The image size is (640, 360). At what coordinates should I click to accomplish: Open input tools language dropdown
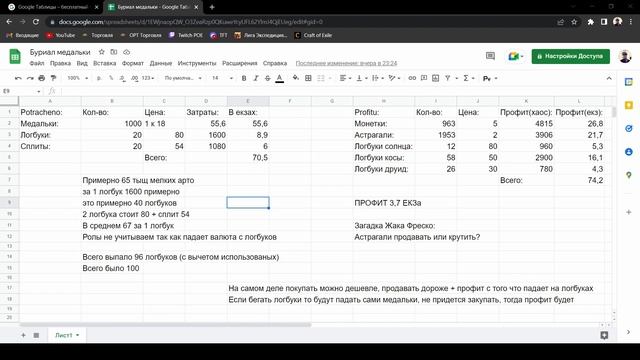pos(490,78)
